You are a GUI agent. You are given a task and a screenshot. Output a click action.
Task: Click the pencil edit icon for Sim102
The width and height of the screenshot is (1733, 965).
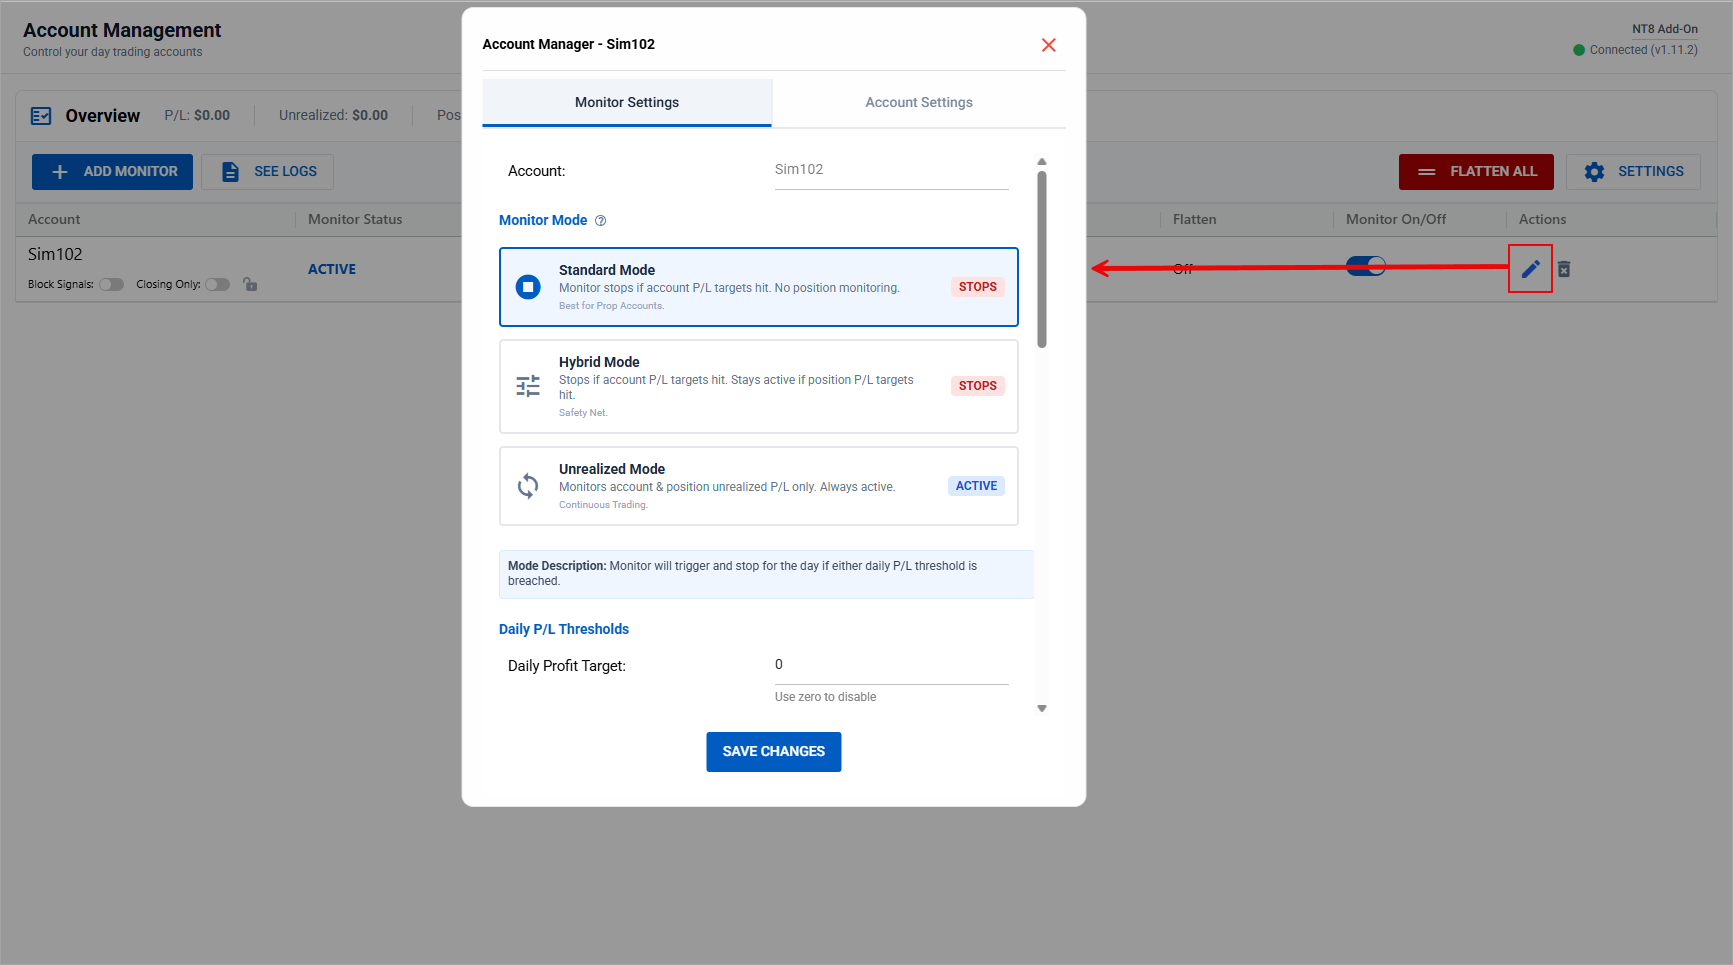tap(1530, 269)
